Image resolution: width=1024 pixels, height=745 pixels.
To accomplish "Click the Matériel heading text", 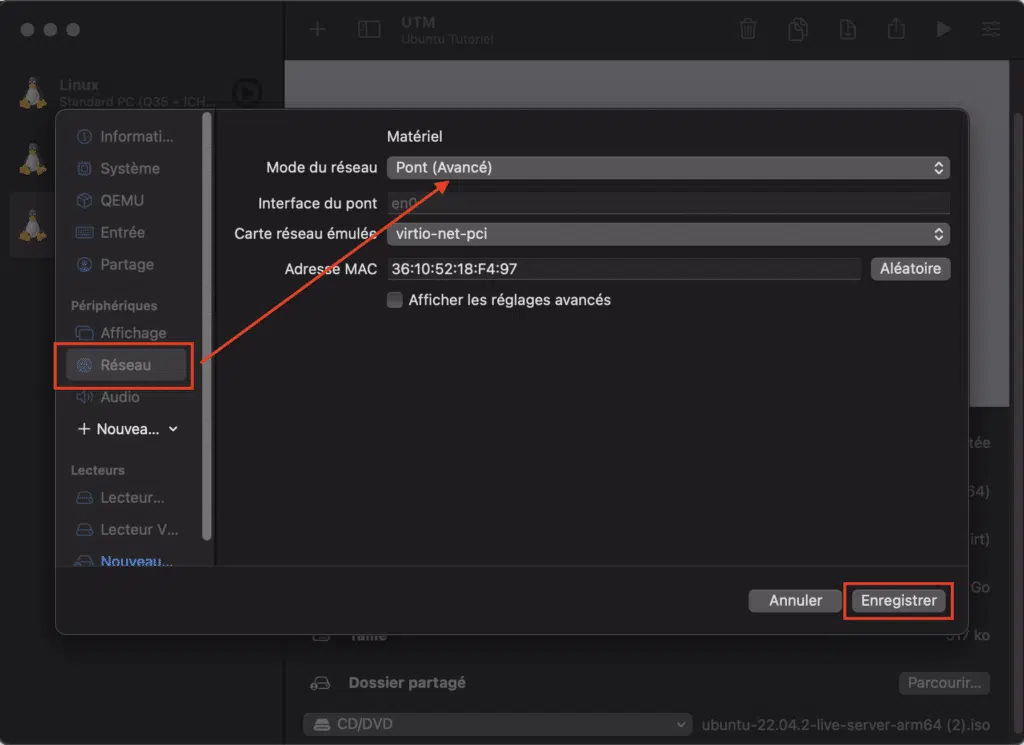I will click(415, 136).
